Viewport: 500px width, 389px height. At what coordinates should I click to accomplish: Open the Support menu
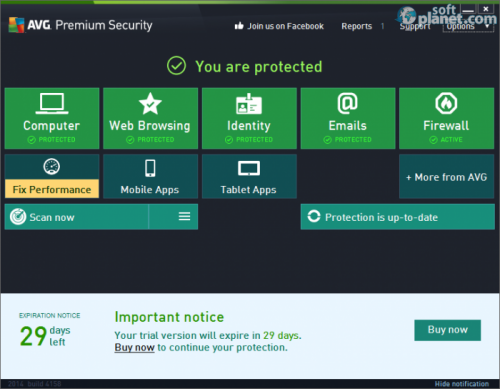[x=415, y=26]
